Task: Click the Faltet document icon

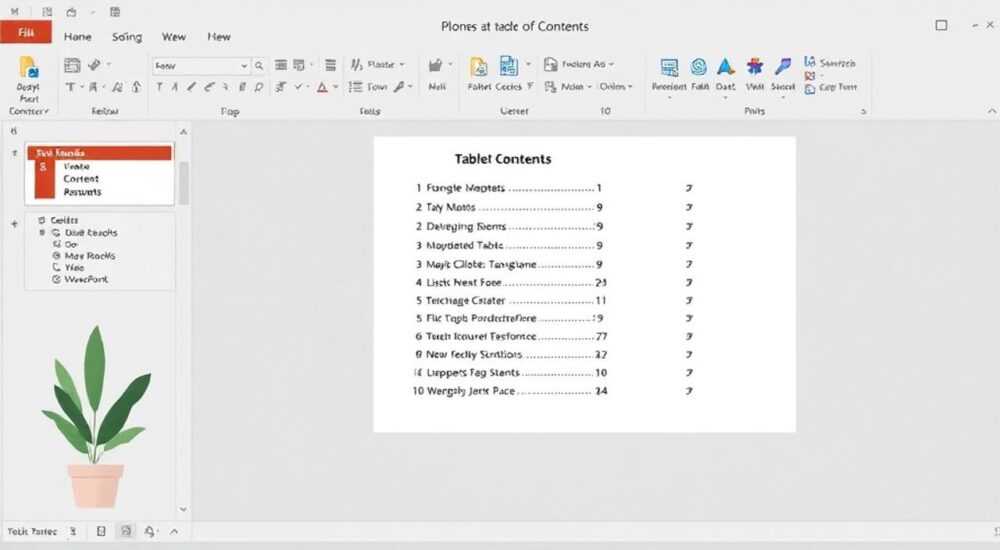Action: coord(478,66)
